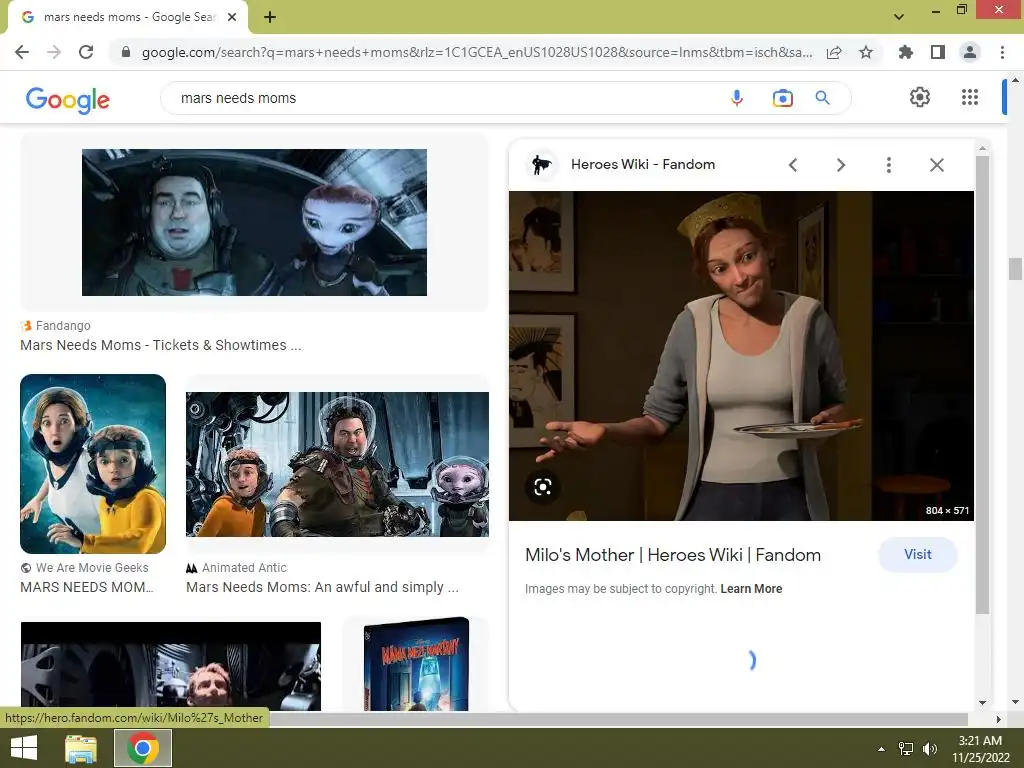Click the browser forward arrow
1024x768 pixels.
(x=54, y=52)
